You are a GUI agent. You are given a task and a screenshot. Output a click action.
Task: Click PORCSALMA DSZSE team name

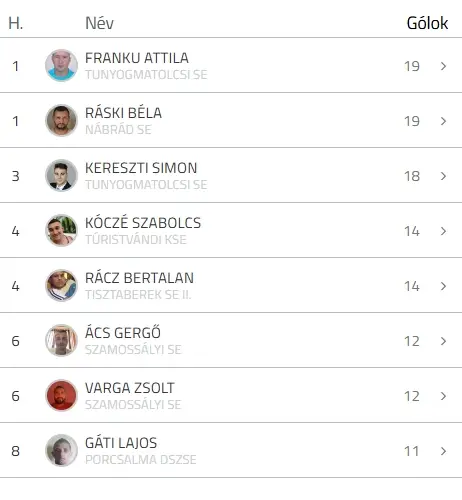[140, 460]
